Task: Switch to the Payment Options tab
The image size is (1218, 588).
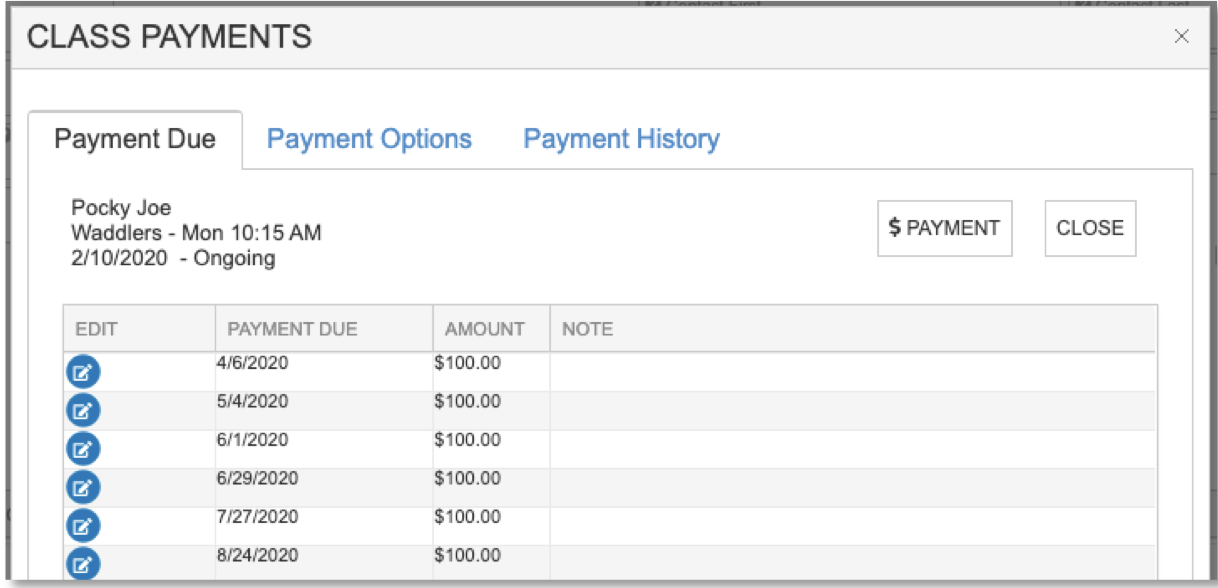Action: tap(369, 139)
